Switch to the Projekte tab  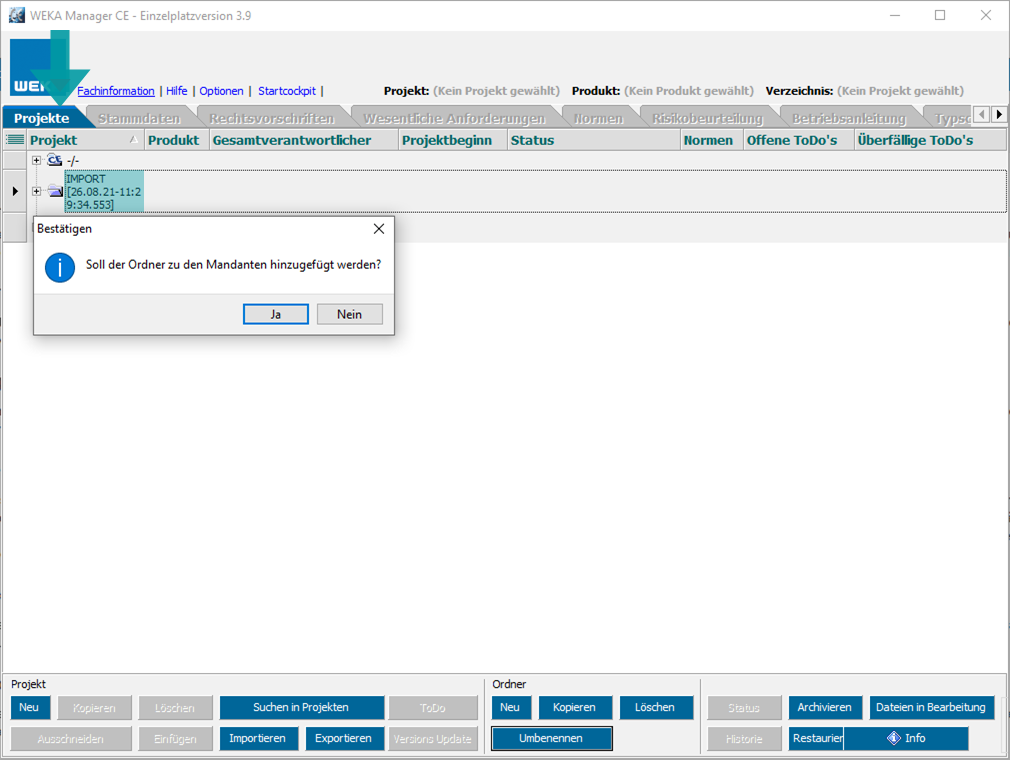pos(42,118)
